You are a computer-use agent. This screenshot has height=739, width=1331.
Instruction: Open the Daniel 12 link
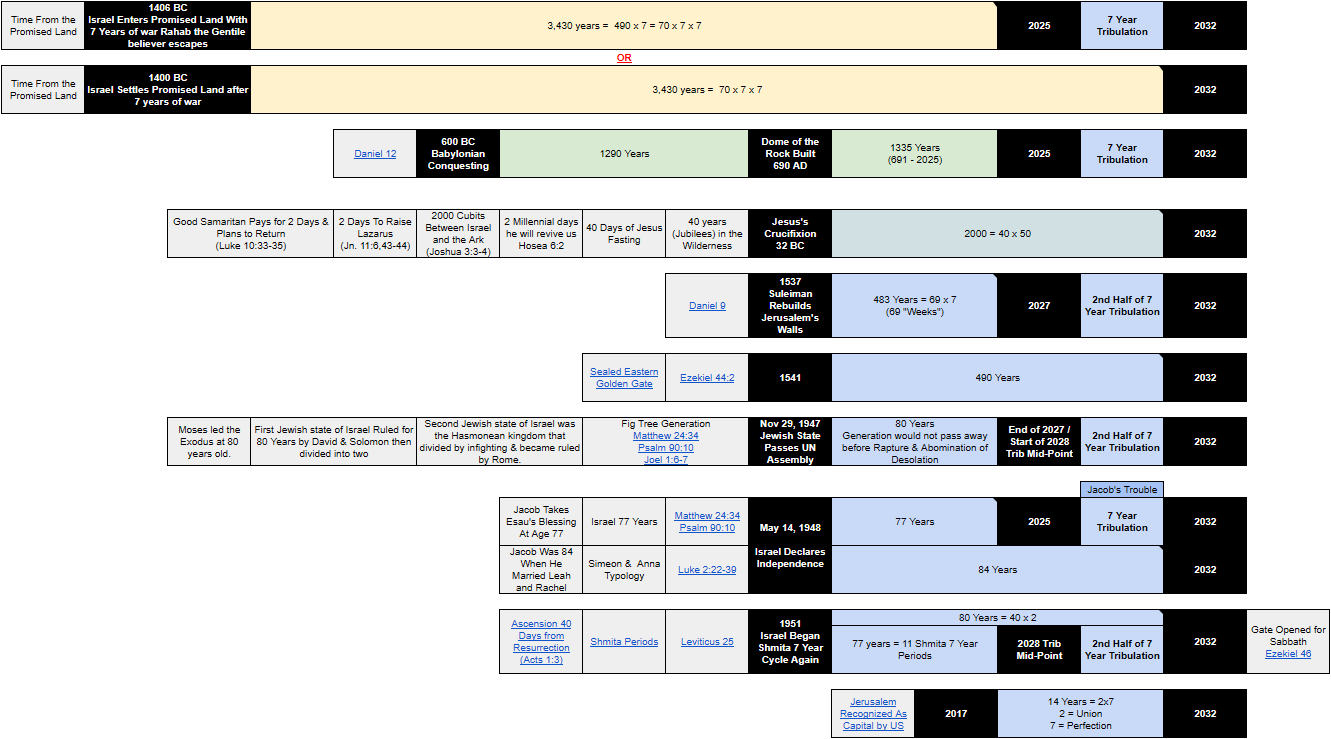click(375, 154)
